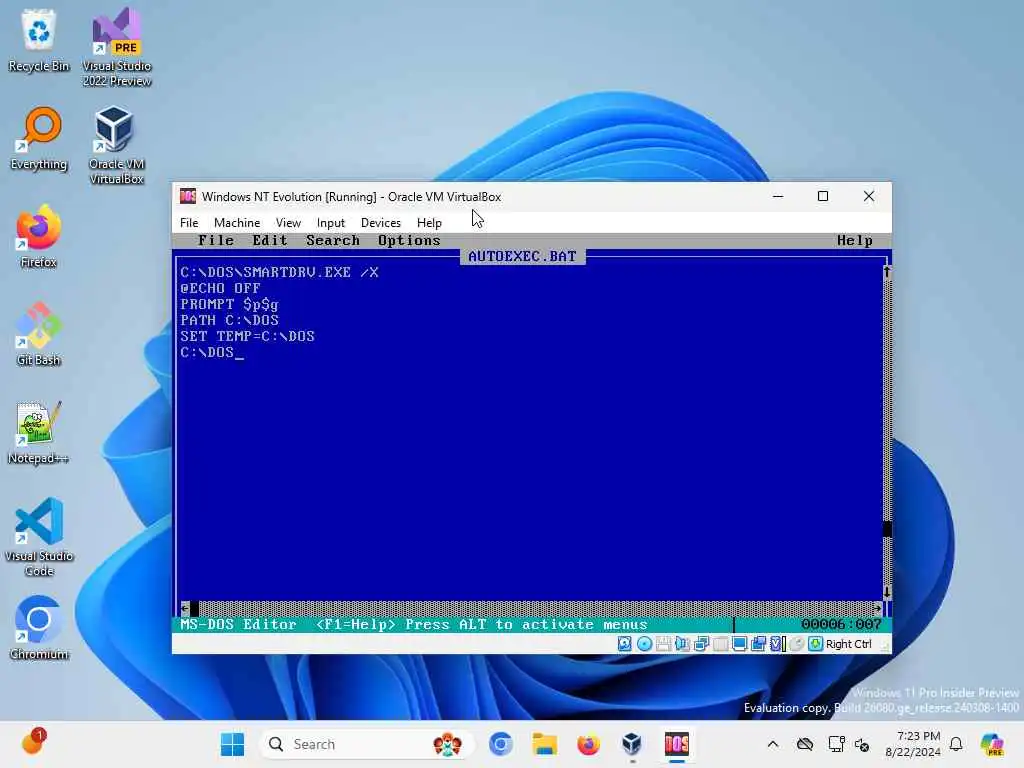Click the OneDrive cloud tray icon
This screenshot has height=768, width=1024.
click(805, 744)
